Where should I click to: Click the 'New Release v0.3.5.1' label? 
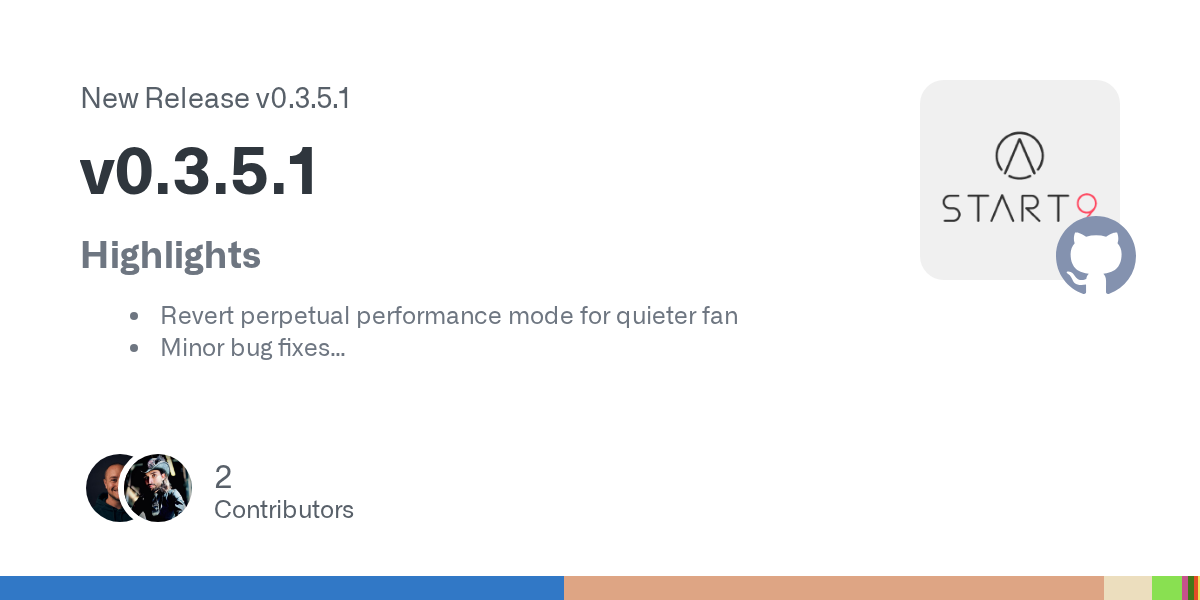[215, 98]
